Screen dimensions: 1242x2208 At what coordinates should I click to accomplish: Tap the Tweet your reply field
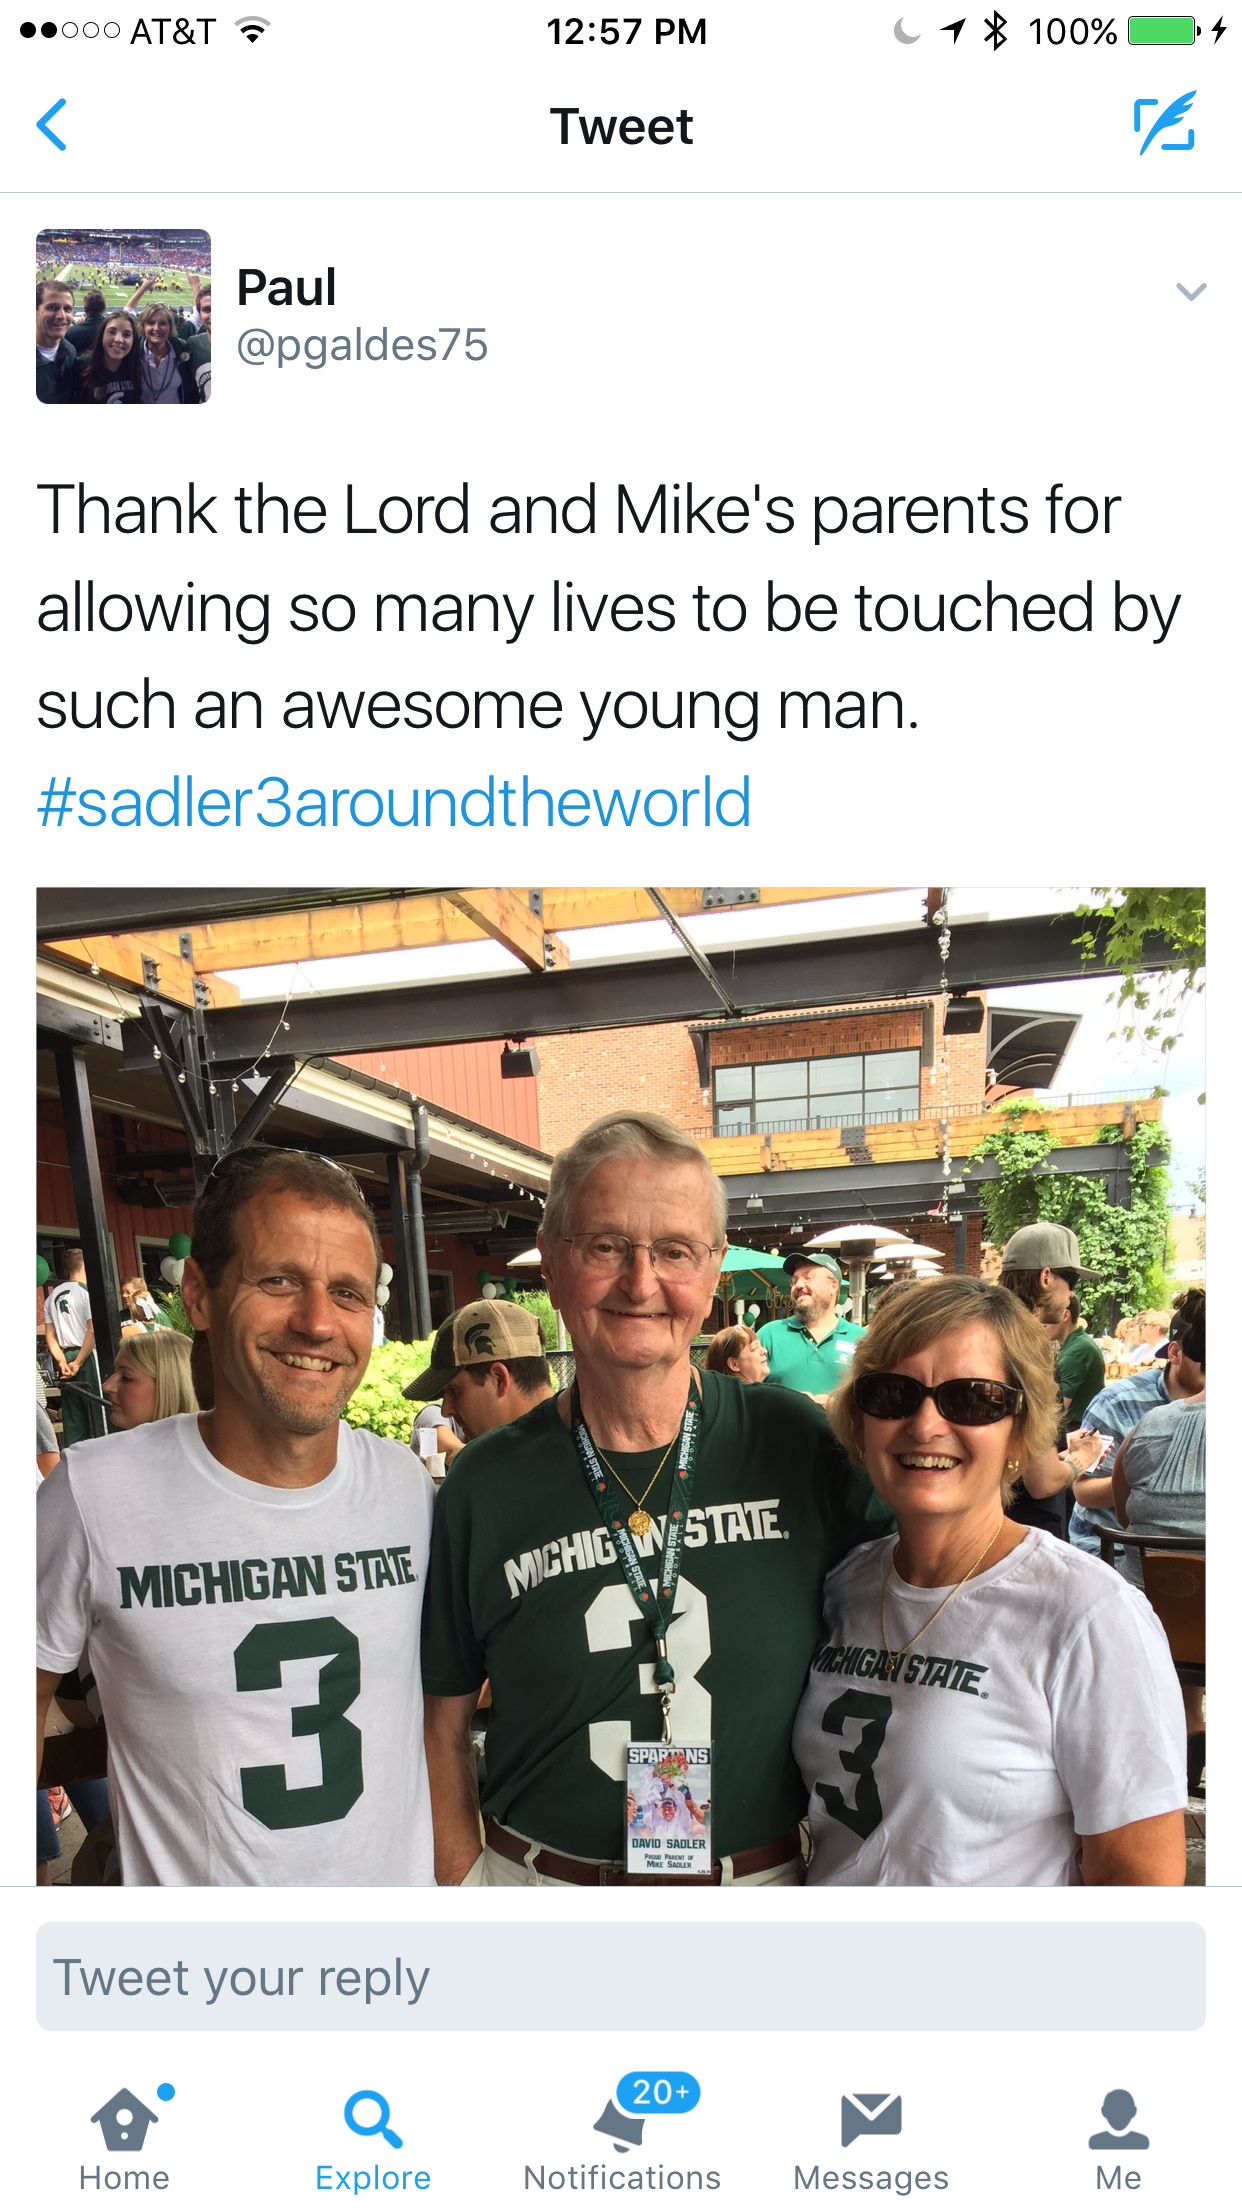[x=621, y=1977]
